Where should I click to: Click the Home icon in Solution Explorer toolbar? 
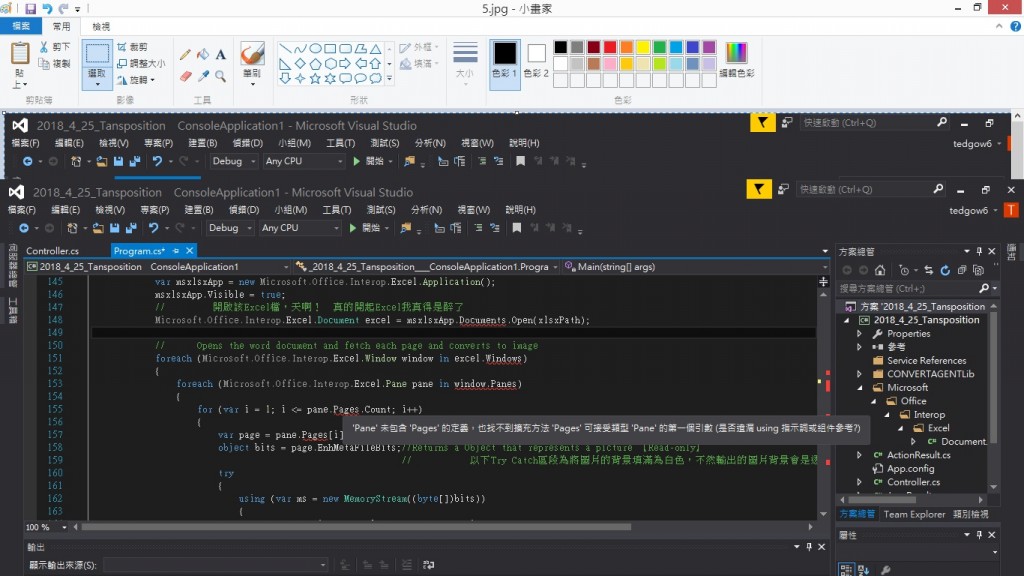[x=880, y=270]
